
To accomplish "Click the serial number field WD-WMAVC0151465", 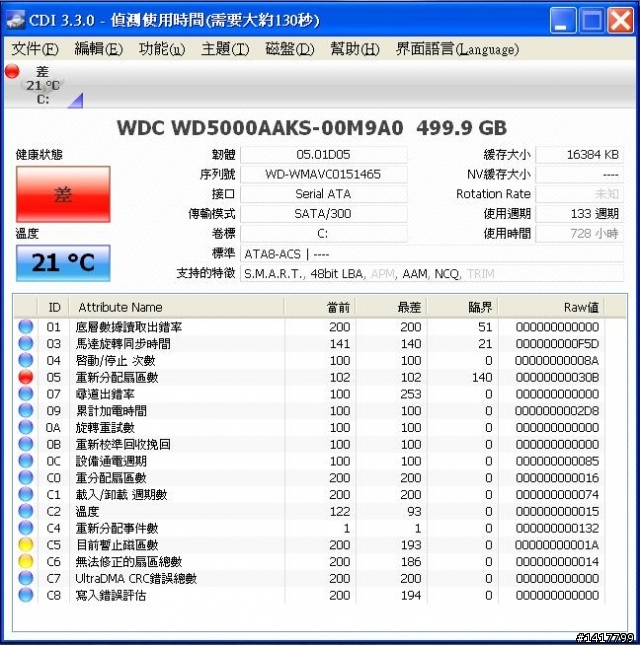I will (x=324, y=174).
